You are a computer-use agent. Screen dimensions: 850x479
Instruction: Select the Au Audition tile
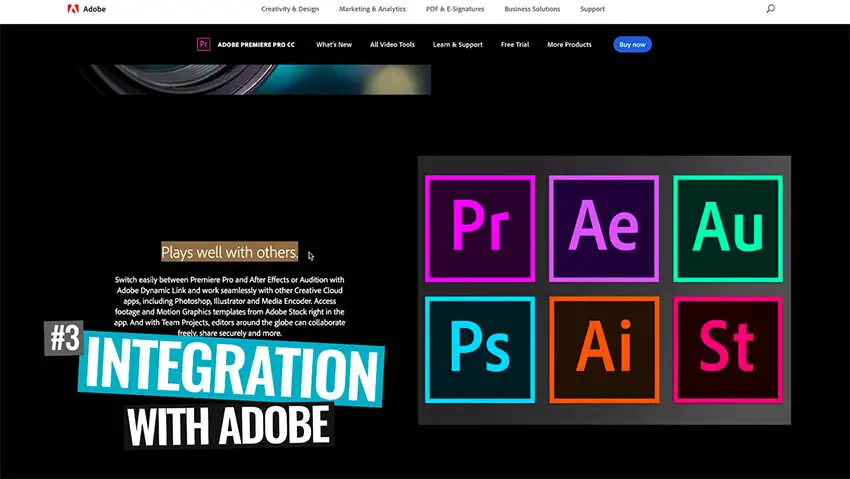tap(728, 229)
